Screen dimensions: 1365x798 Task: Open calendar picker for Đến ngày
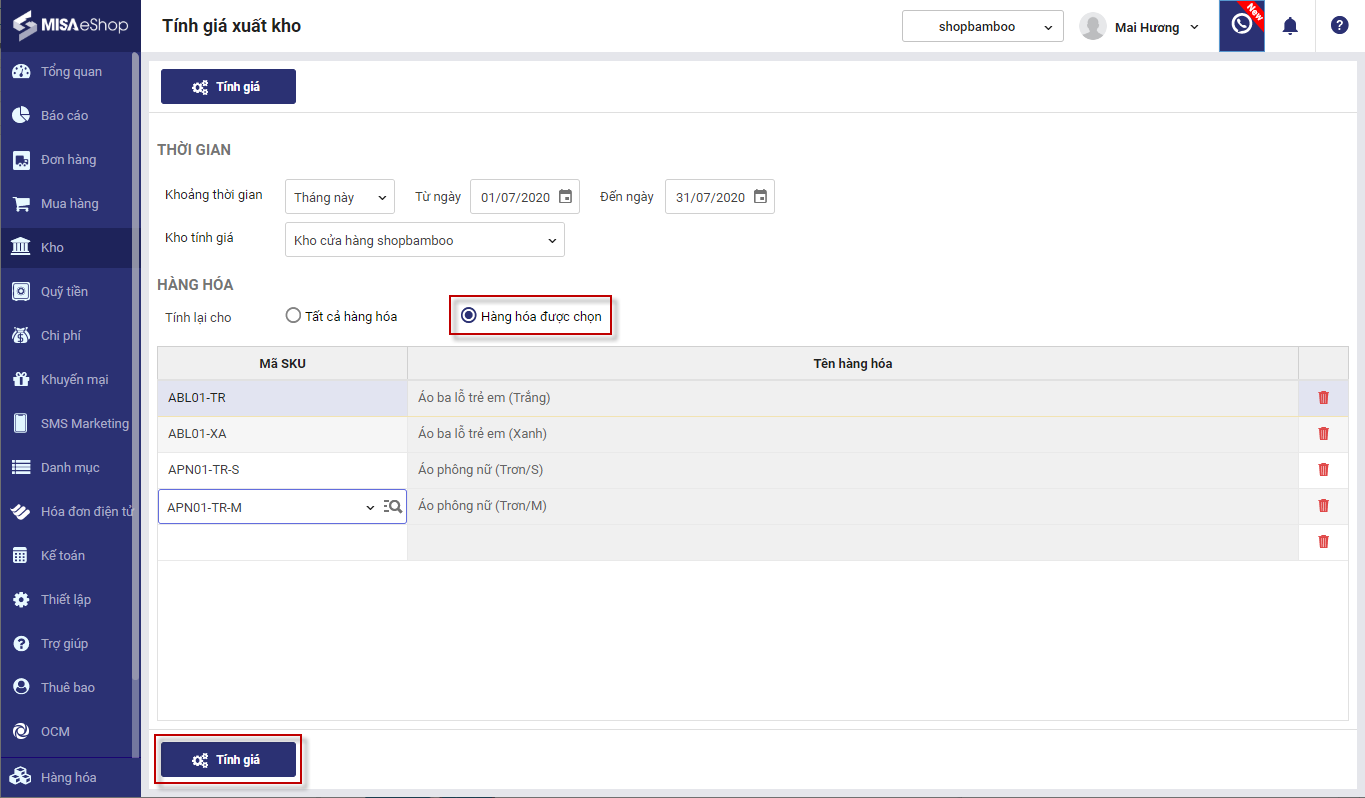click(x=760, y=197)
